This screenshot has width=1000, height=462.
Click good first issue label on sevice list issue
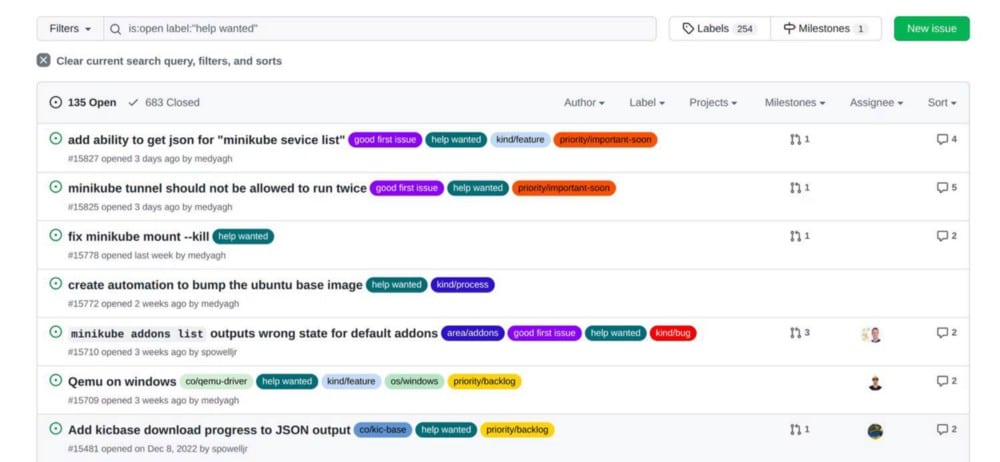click(x=385, y=140)
